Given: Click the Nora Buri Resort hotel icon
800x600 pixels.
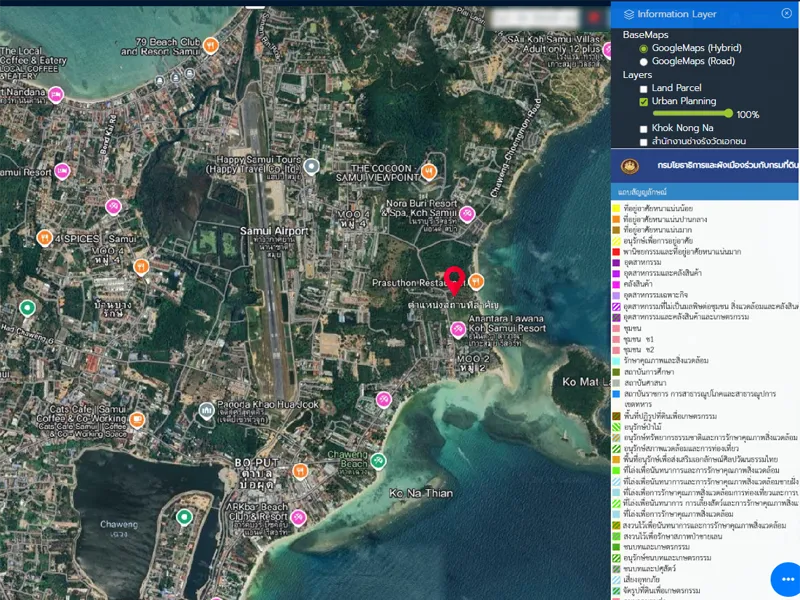Looking at the screenshot, I should pos(467,213).
